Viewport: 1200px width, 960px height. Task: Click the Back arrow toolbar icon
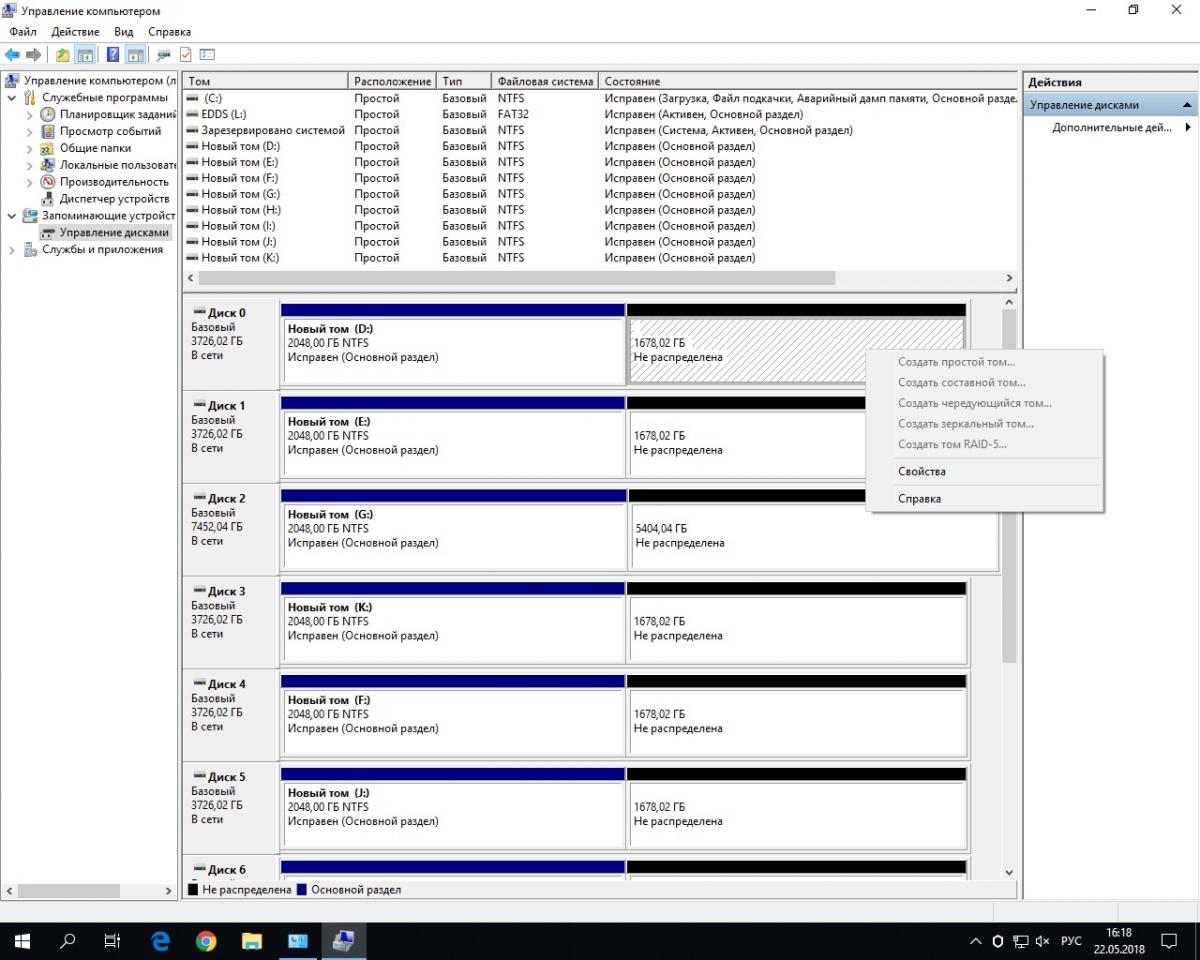(12, 55)
